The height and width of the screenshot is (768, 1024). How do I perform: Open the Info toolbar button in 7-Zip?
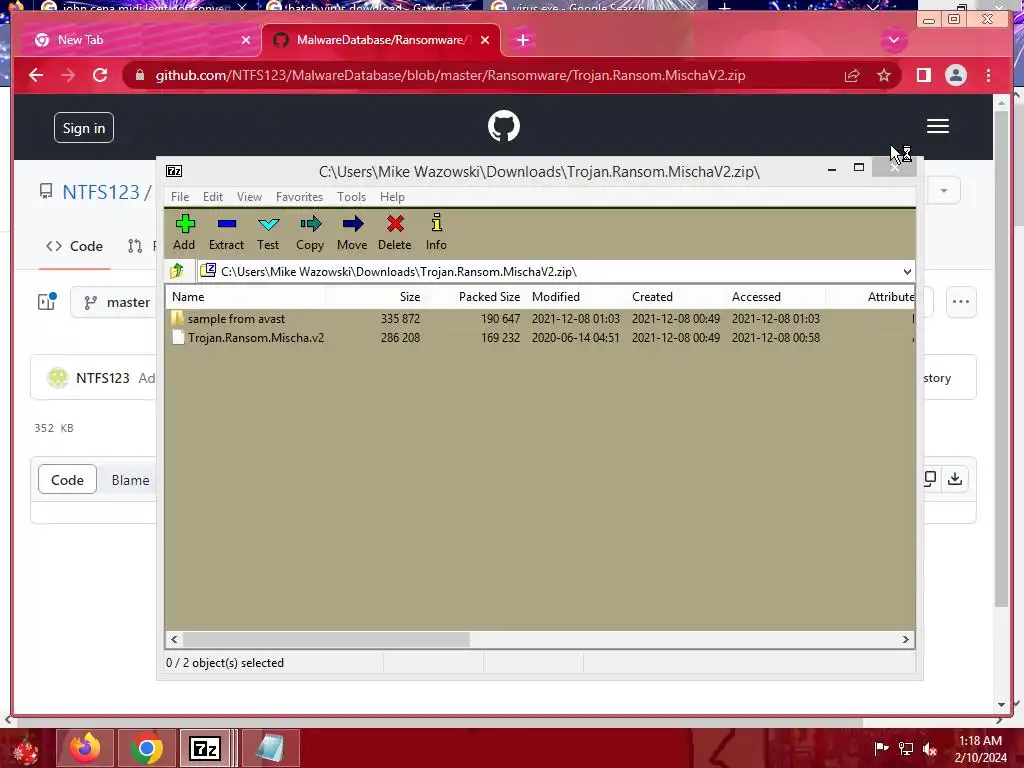click(x=436, y=232)
